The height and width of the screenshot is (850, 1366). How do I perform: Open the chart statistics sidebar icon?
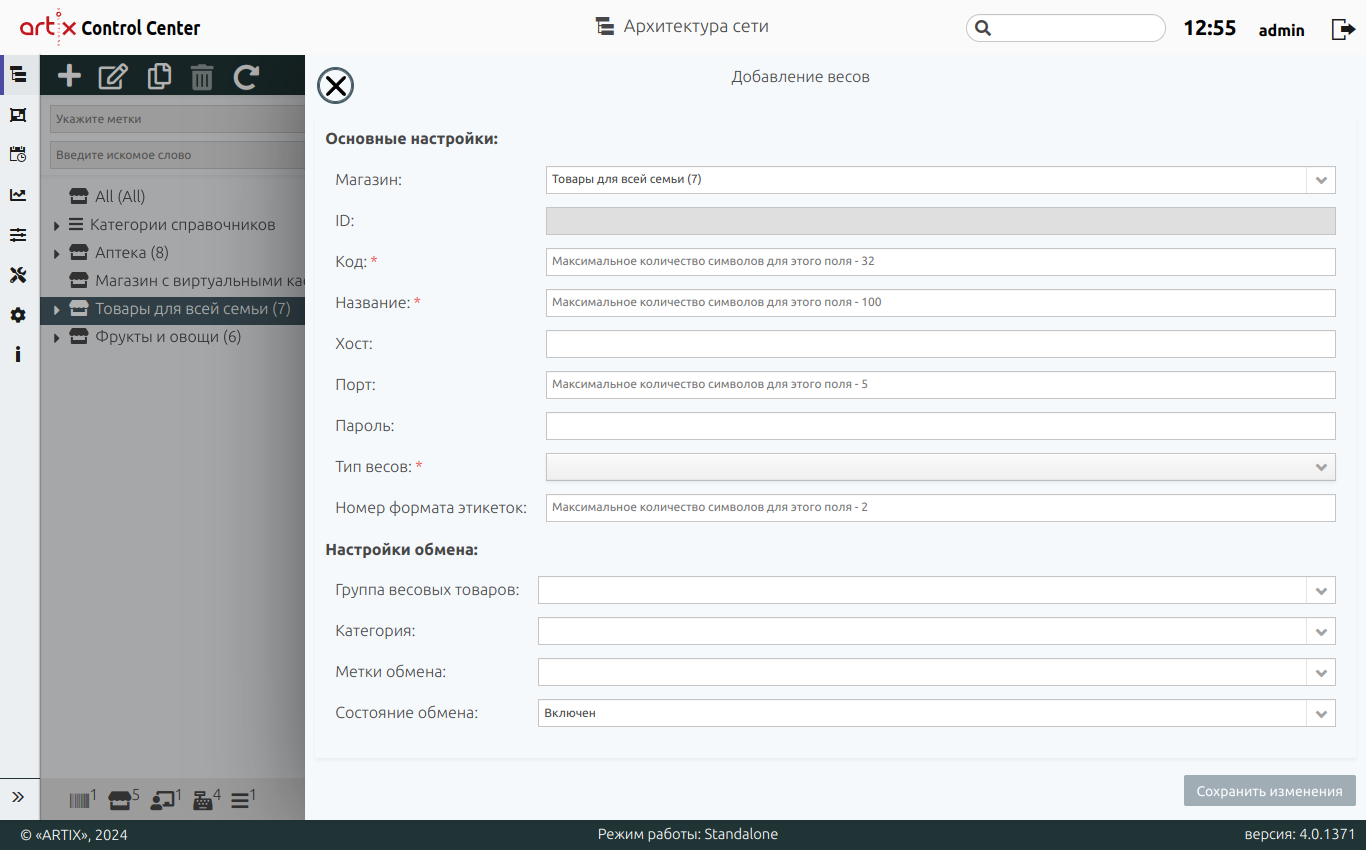[18, 195]
